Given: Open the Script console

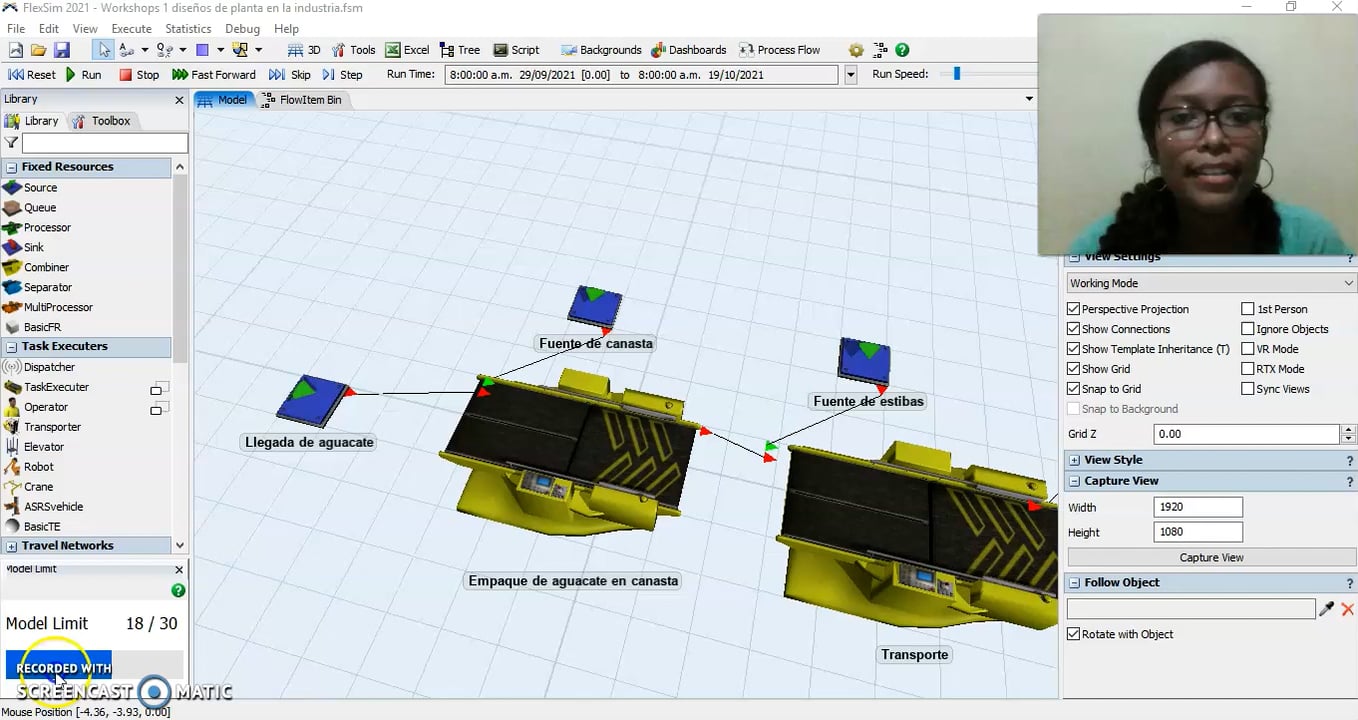Looking at the screenshot, I should click(x=516, y=50).
